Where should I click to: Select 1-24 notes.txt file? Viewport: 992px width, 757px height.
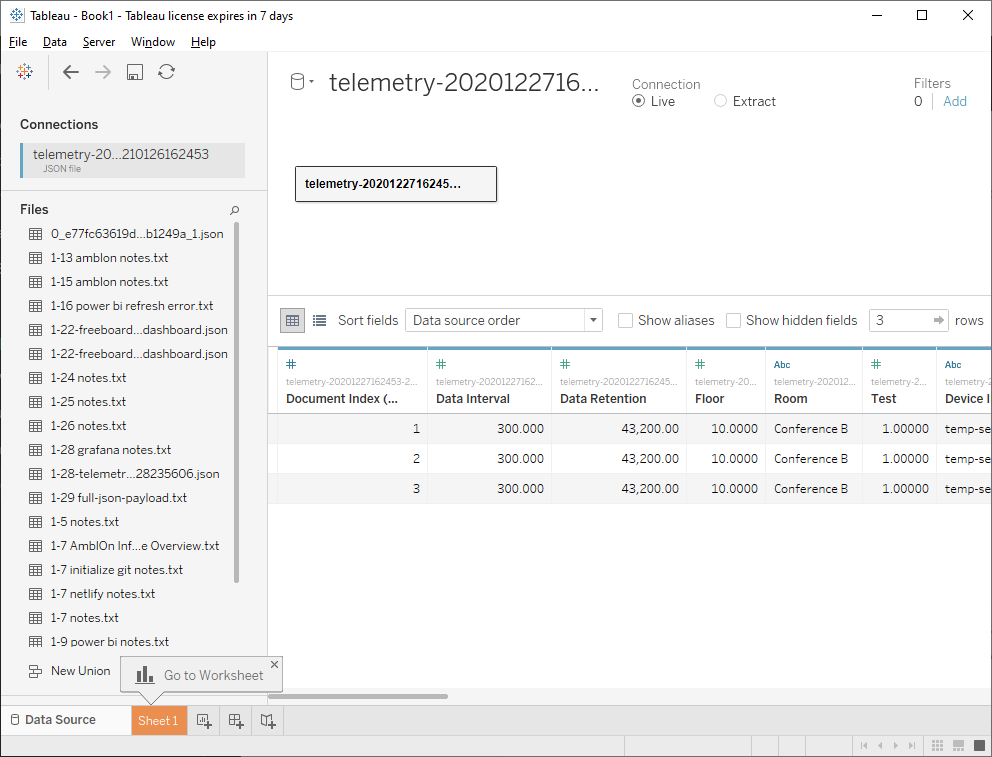tap(78, 378)
